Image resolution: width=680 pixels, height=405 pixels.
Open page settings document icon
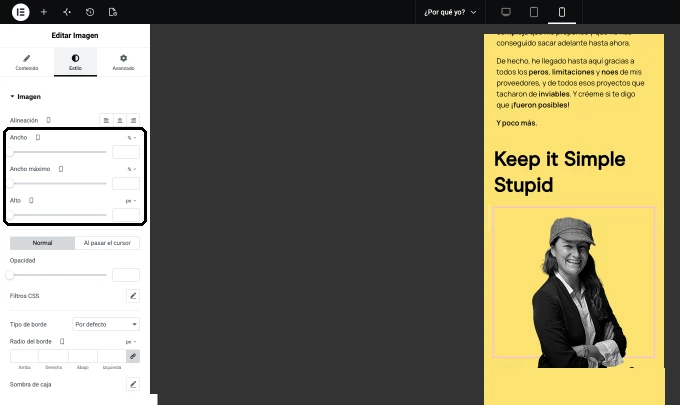pyautogui.click(x=113, y=12)
